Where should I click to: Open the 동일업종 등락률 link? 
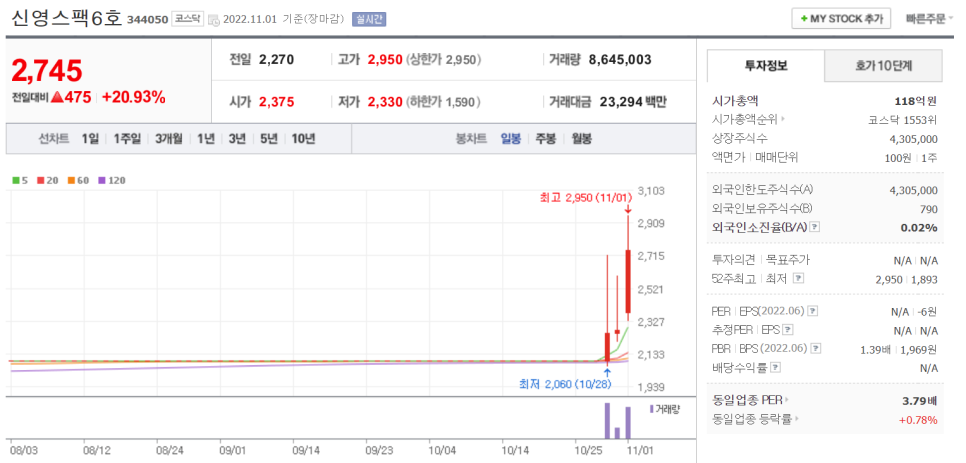click(755, 419)
